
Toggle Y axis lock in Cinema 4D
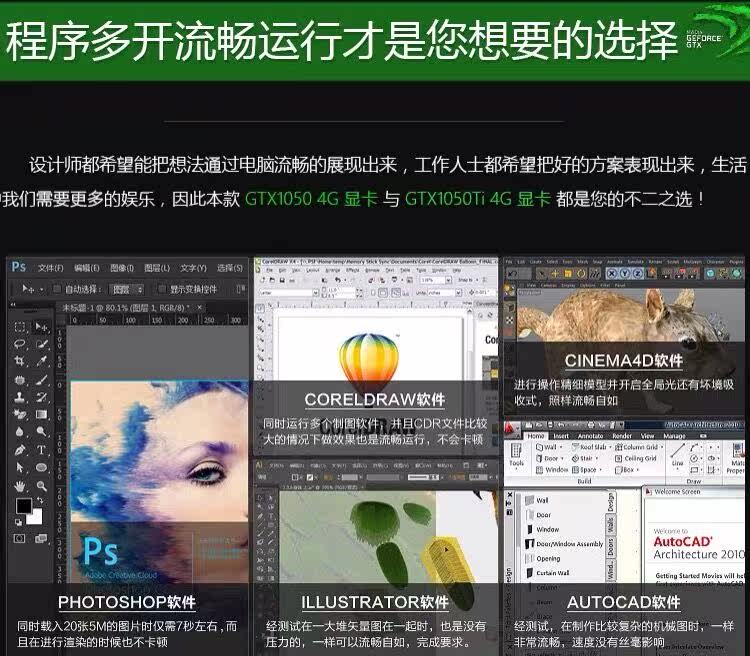pos(625,274)
